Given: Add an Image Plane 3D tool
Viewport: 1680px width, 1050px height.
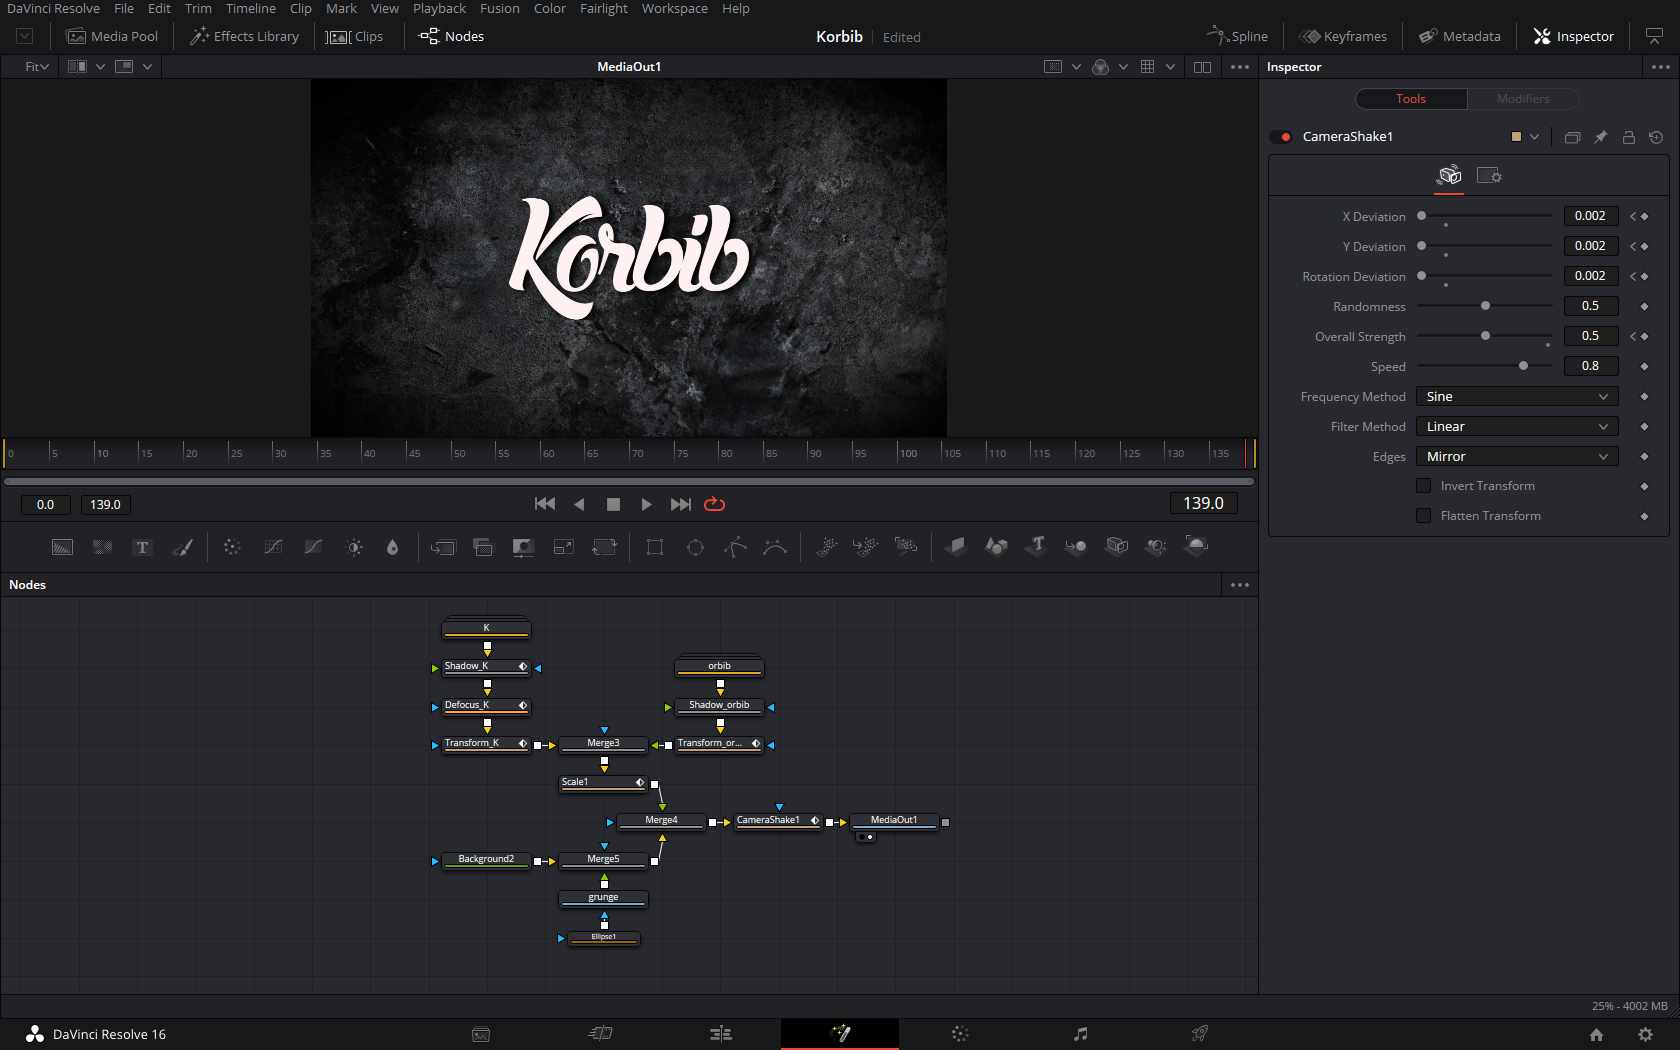Looking at the screenshot, I should (956, 546).
